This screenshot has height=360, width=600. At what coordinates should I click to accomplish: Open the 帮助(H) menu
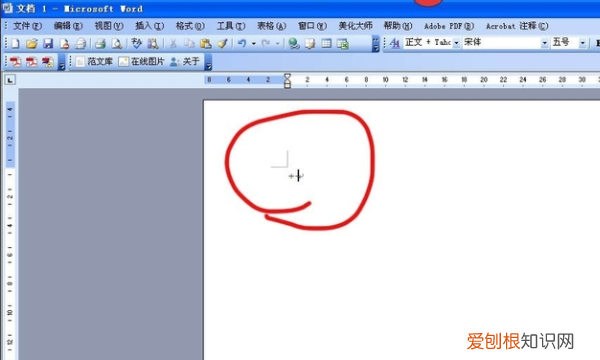398,26
